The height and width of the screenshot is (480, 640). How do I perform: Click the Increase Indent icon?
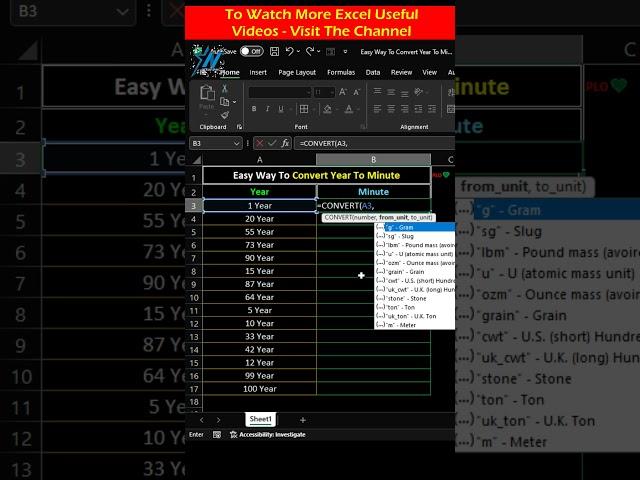(x=432, y=109)
